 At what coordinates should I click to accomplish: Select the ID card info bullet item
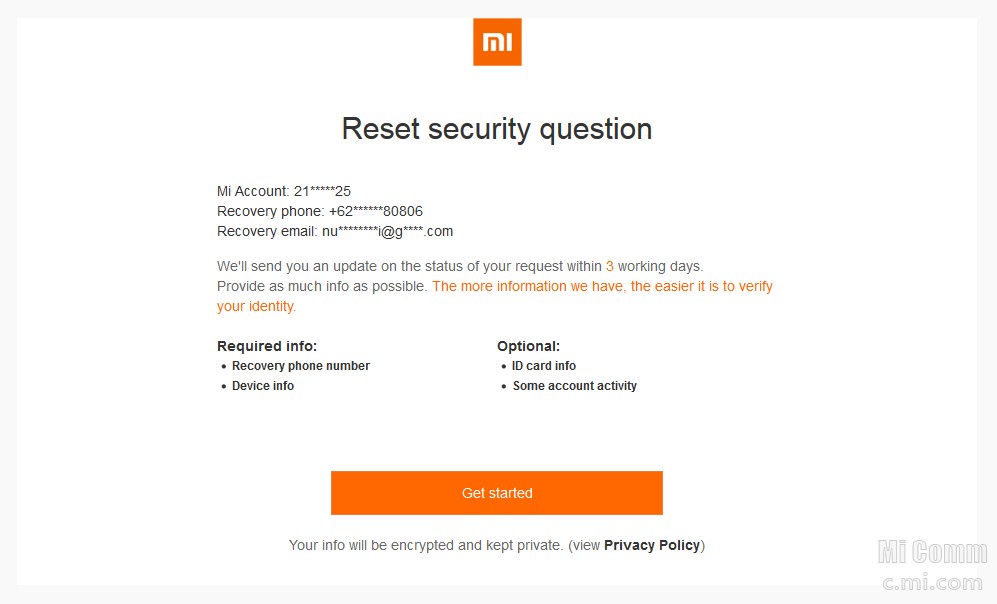(x=544, y=366)
